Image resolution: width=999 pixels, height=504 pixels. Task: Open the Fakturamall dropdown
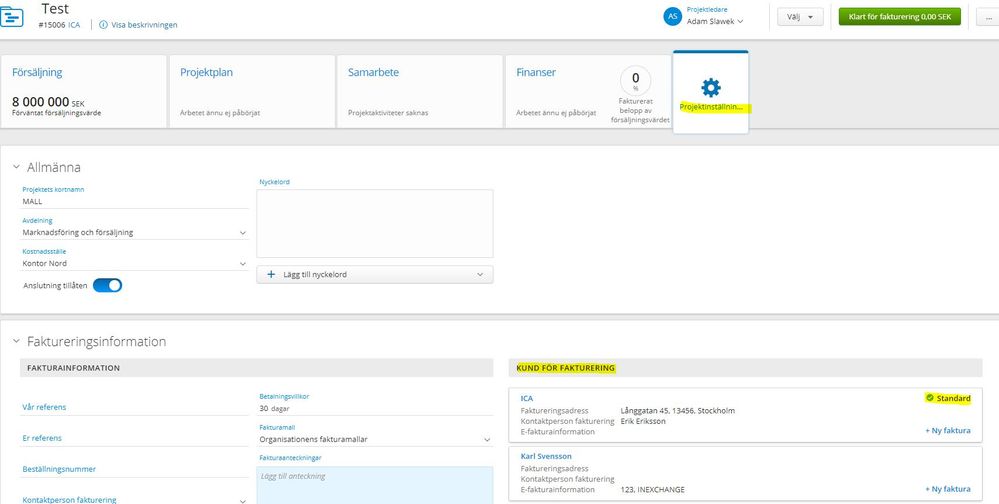point(375,439)
